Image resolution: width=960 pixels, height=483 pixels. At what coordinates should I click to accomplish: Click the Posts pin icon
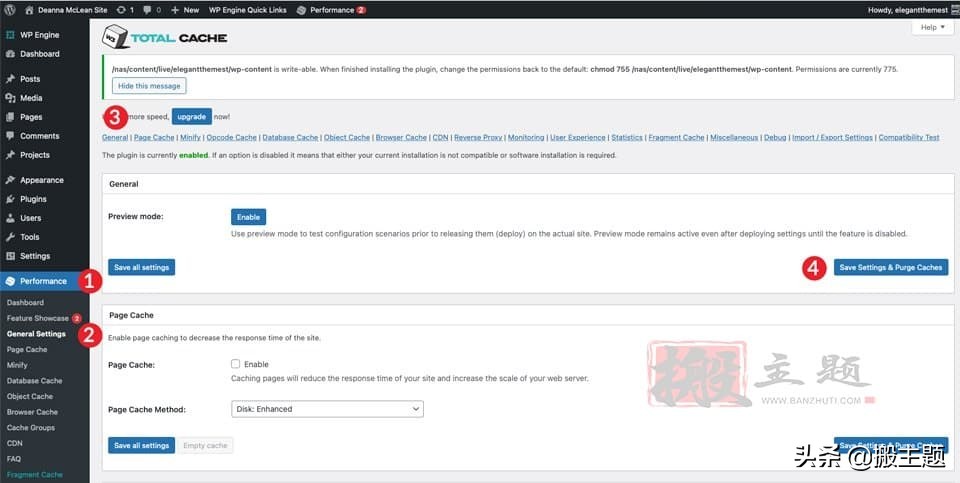[10, 79]
